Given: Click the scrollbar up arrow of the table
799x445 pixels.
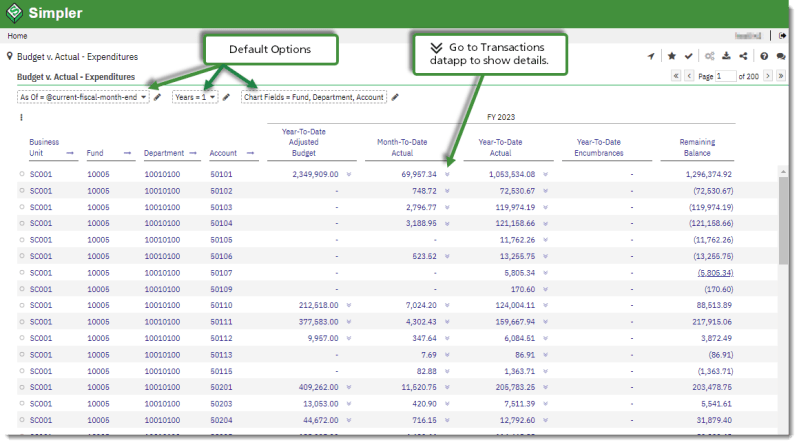Looking at the screenshot, I should tap(783, 172).
